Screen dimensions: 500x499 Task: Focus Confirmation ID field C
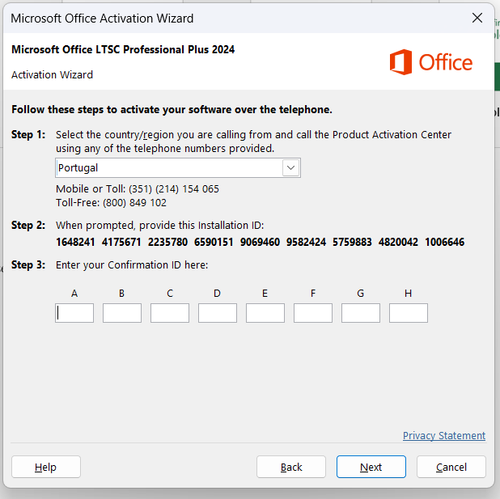coord(170,313)
